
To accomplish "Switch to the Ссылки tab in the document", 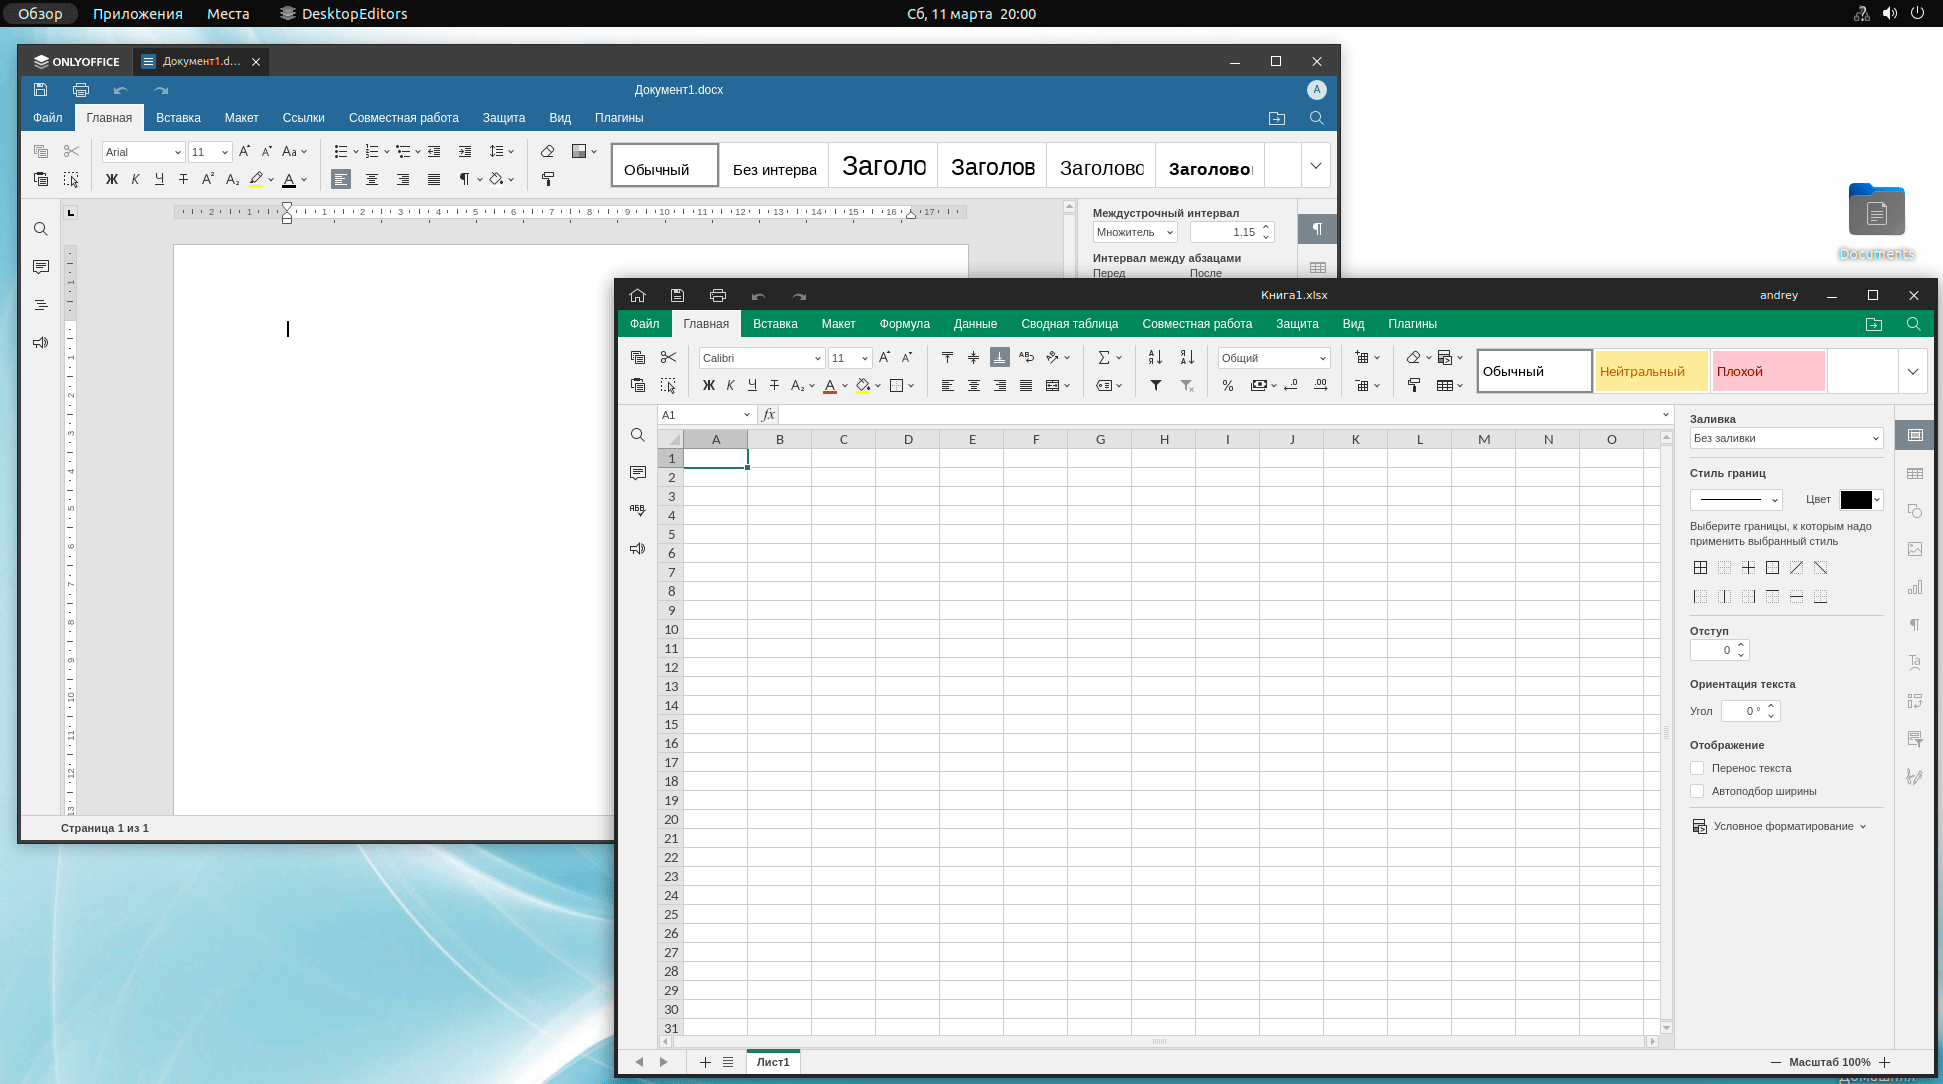I will point(303,118).
